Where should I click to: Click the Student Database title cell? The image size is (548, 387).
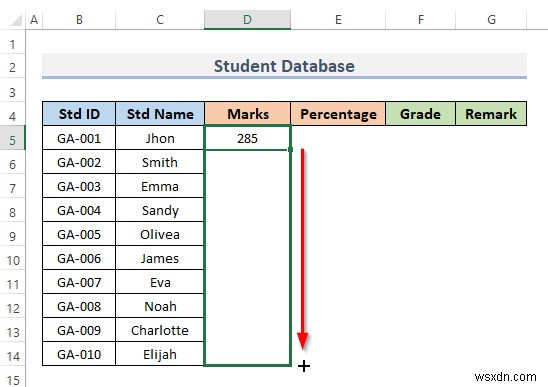pyautogui.click(x=284, y=66)
